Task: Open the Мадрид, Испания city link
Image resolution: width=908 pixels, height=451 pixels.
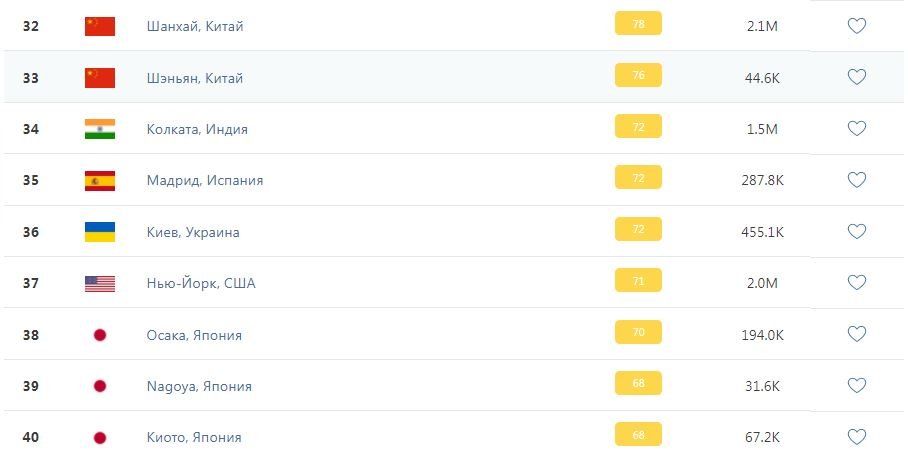Action: tap(204, 181)
